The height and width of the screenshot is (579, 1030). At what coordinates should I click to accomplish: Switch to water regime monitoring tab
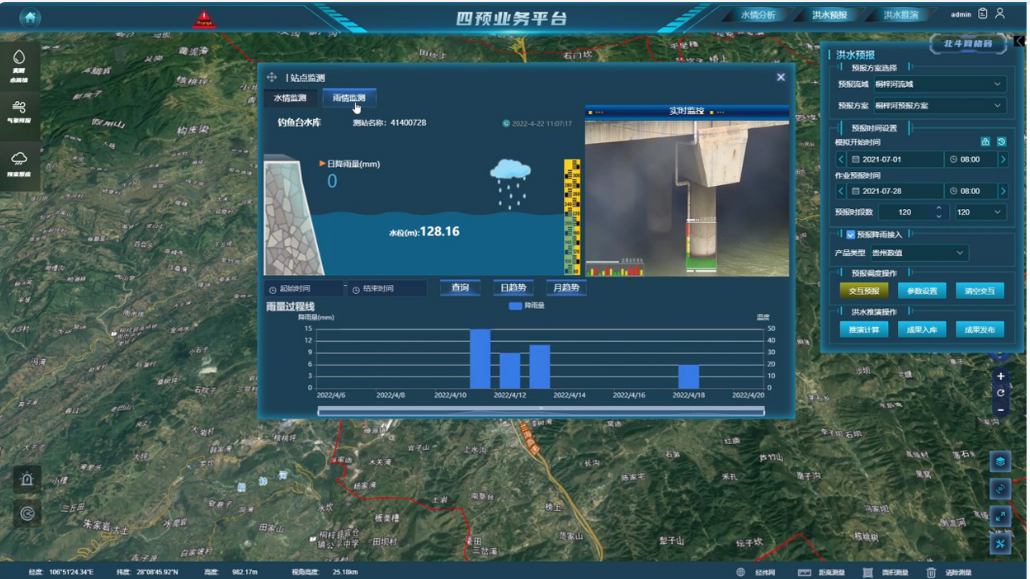click(x=290, y=98)
